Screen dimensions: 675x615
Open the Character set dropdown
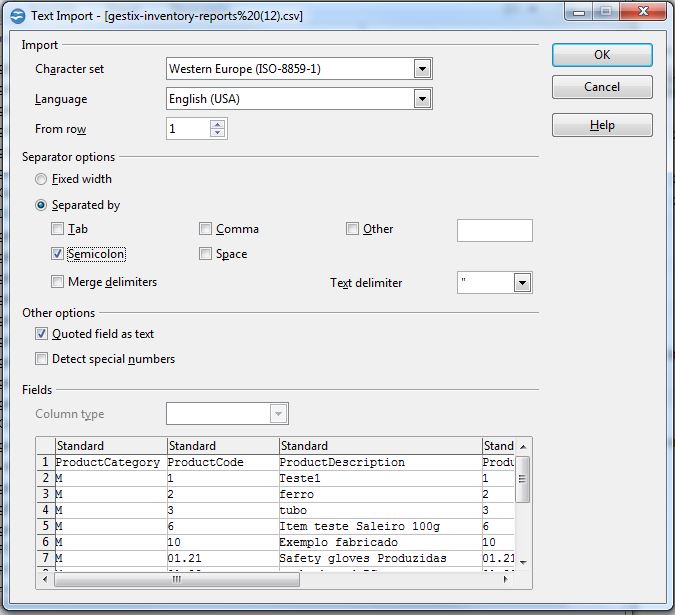point(422,69)
